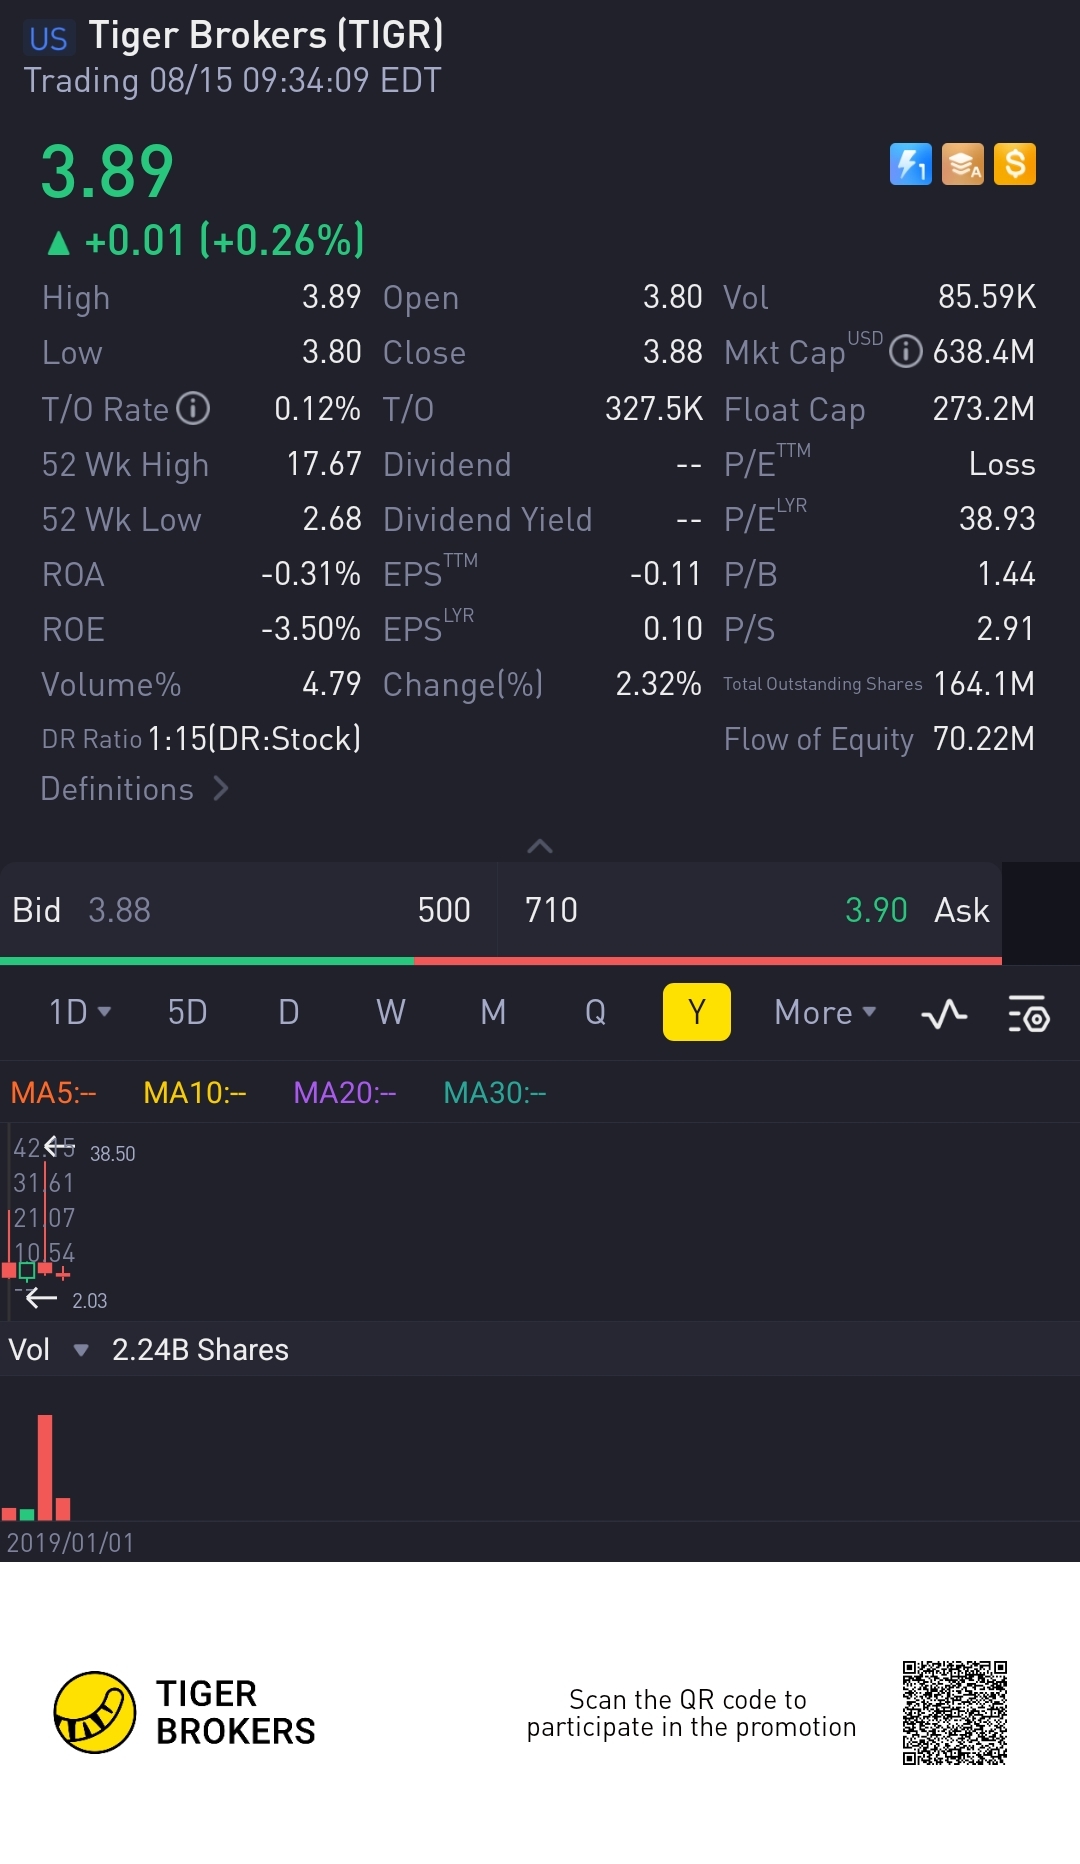Click the red ask portion of ratio bar
Viewport: 1080px width, 1864px height.
pos(707,961)
